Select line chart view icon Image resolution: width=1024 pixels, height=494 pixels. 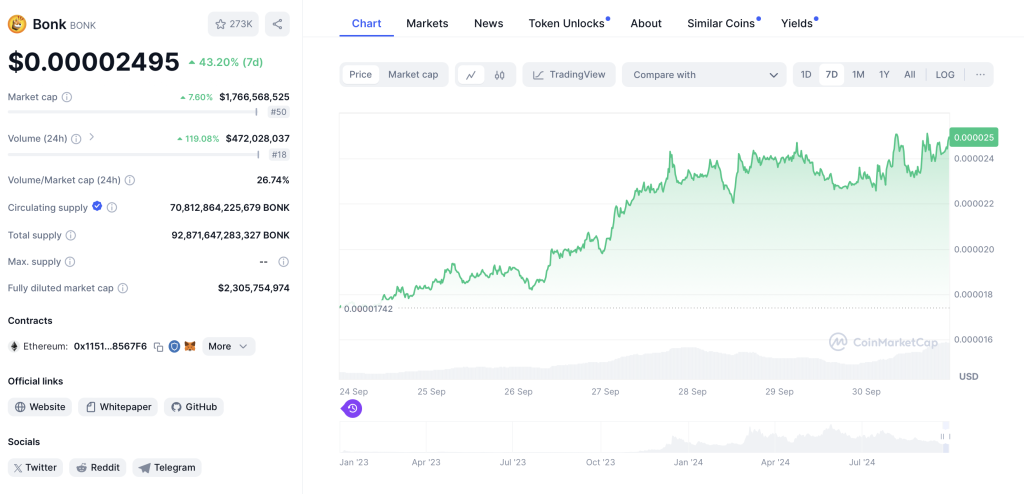point(471,75)
